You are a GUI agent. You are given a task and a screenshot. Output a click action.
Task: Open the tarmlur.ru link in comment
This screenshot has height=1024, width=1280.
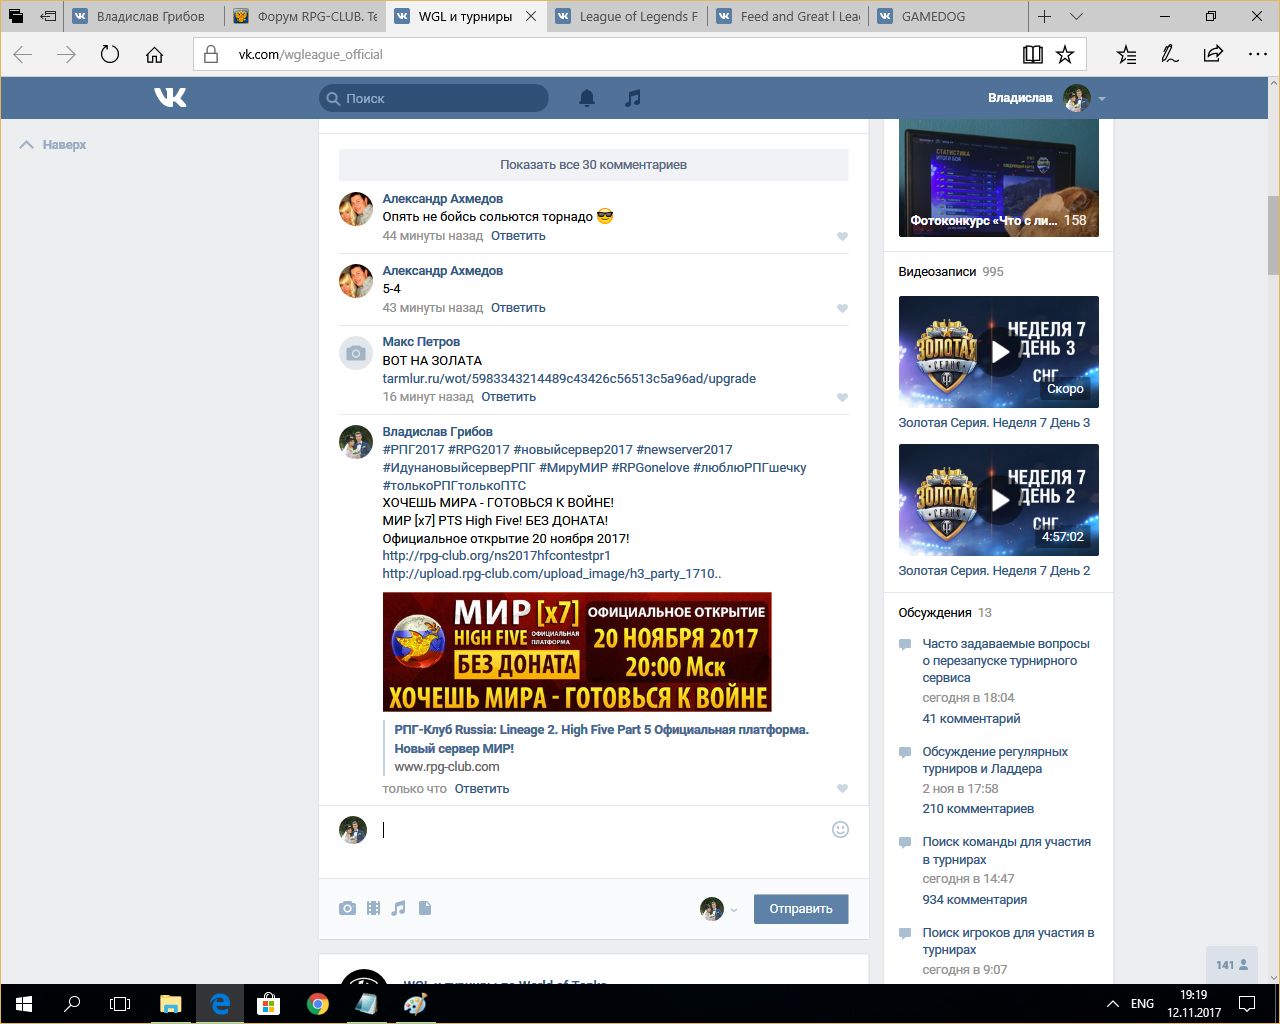[x=569, y=379]
